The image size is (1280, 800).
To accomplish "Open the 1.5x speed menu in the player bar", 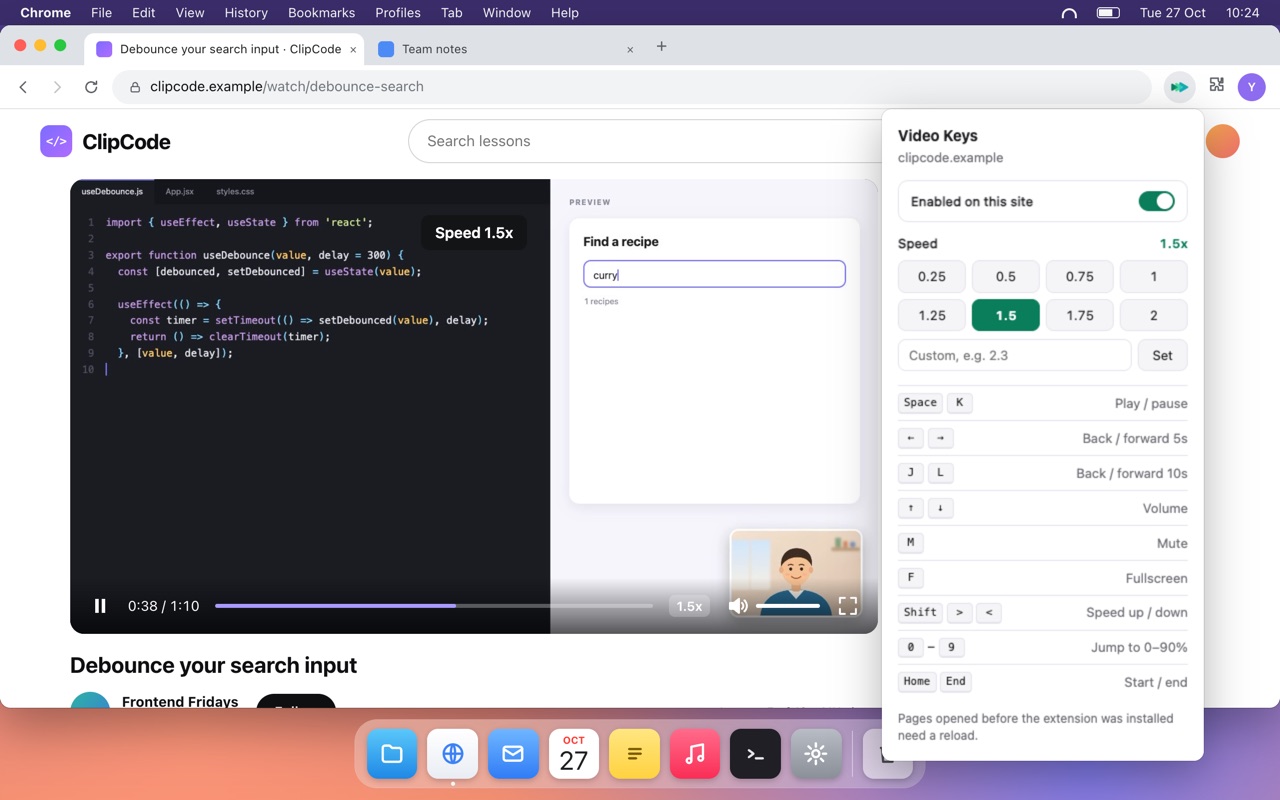I will coord(689,606).
